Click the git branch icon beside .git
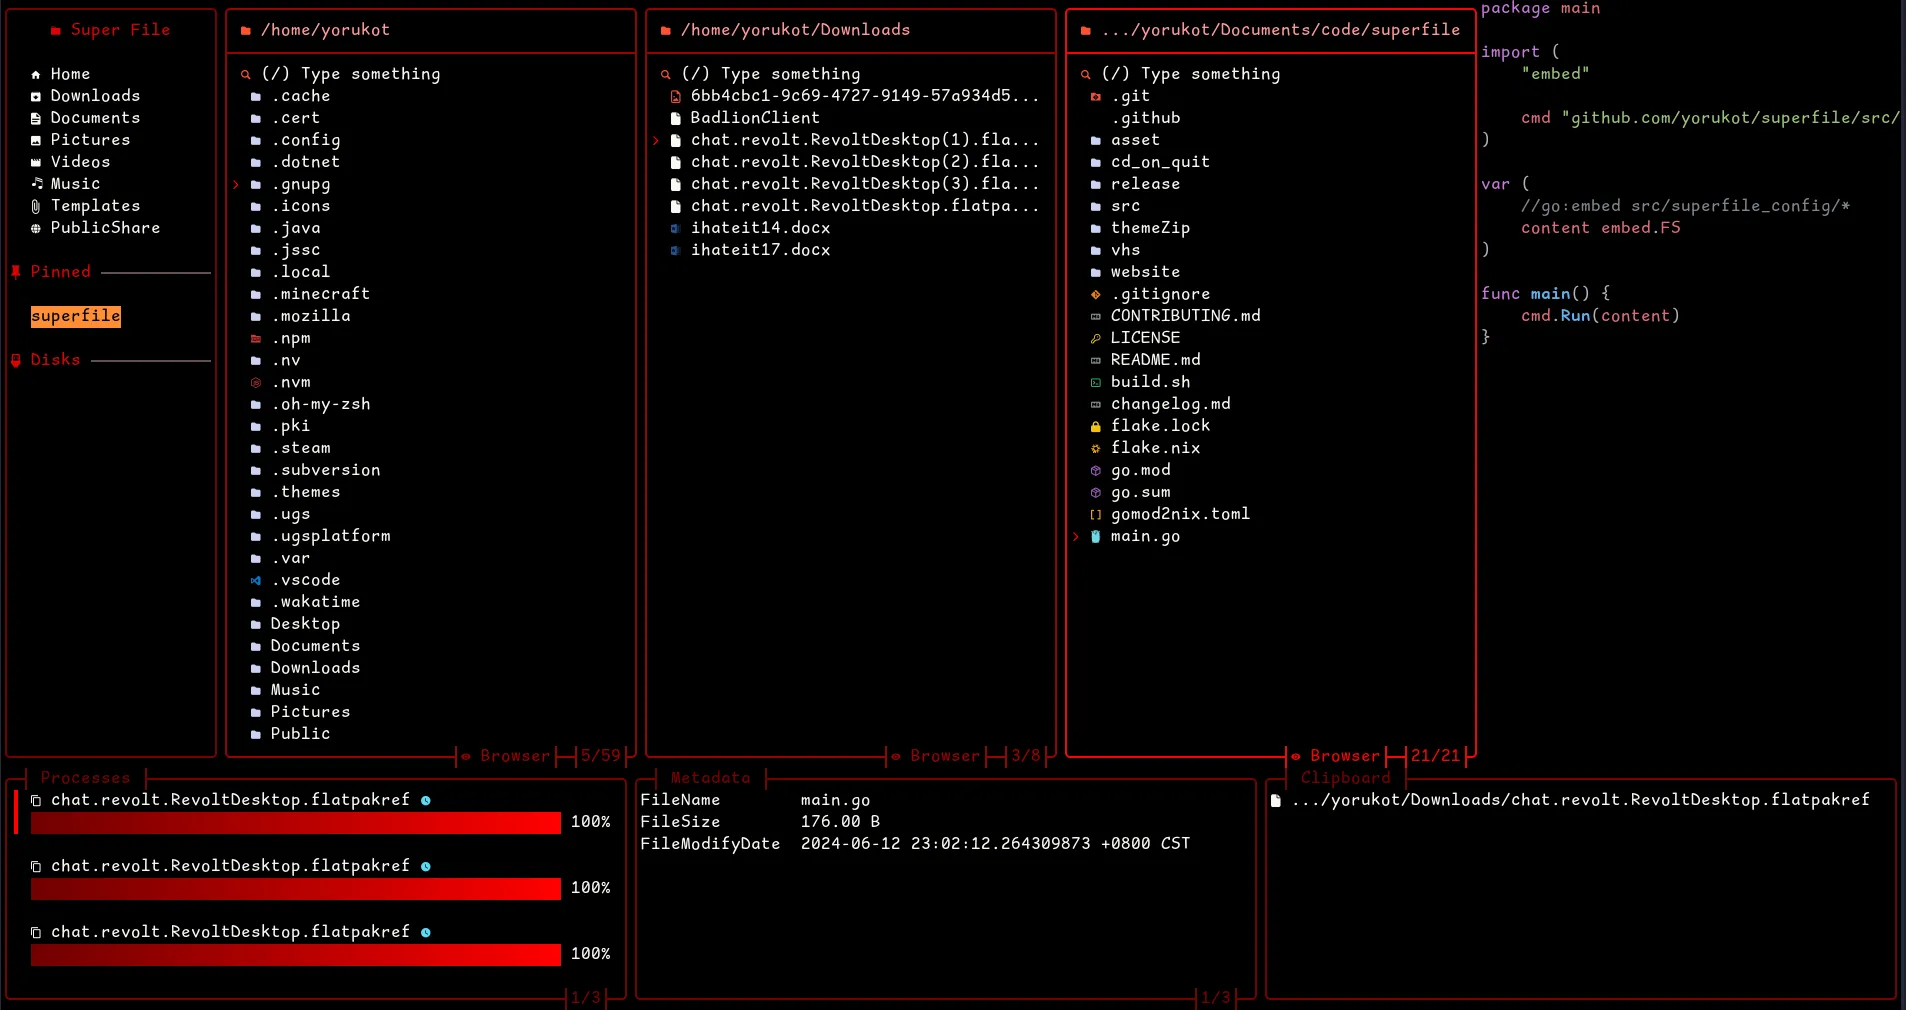Viewport: 1906px width, 1010px height. click(1095, 96)
